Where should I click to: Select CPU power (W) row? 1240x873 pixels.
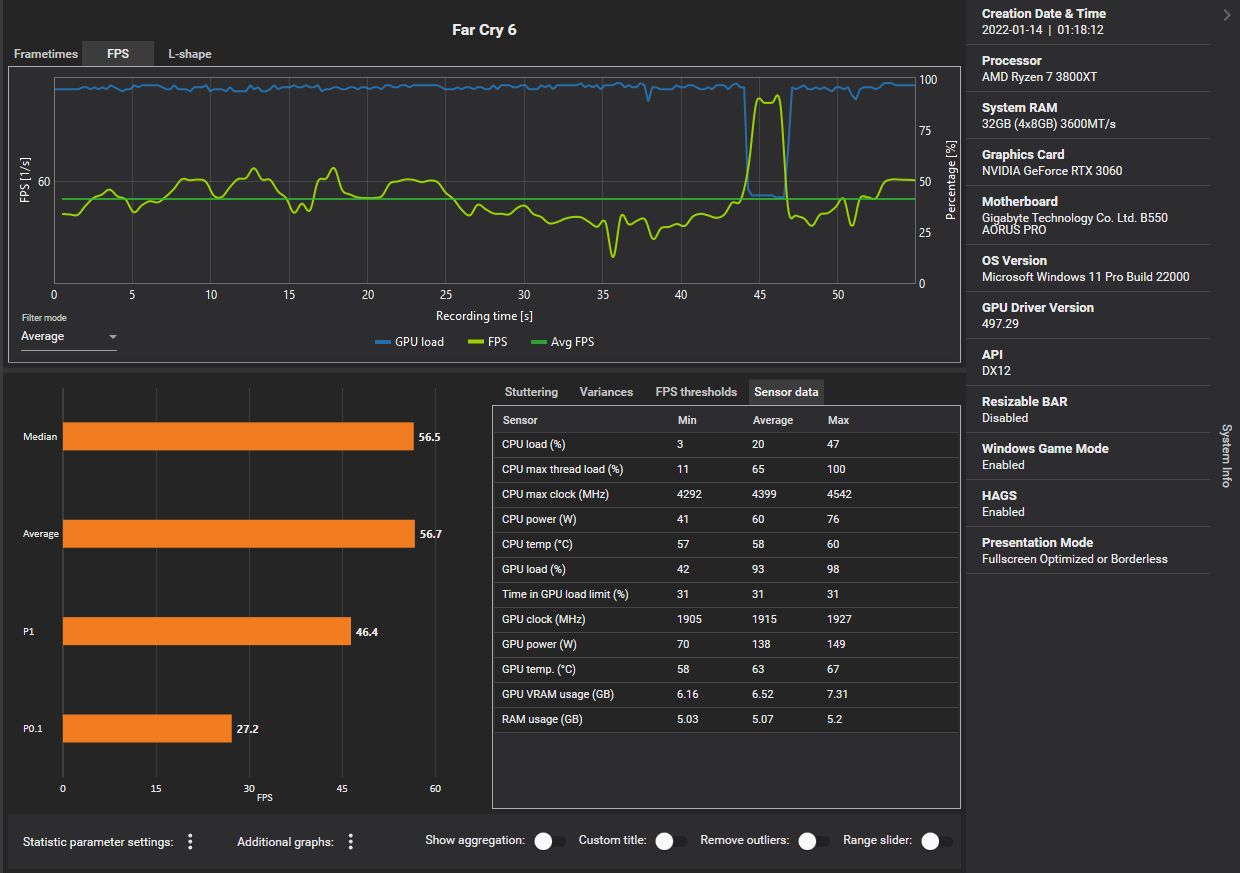(726, 520)
